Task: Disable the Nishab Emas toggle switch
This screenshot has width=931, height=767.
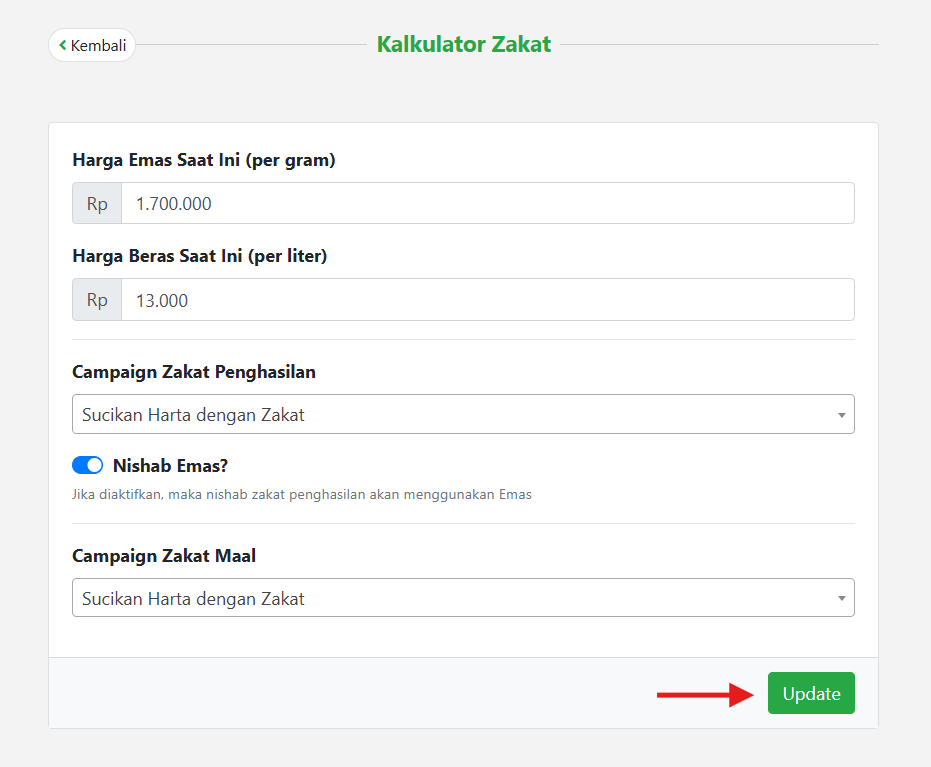Action: pos(88,465)
